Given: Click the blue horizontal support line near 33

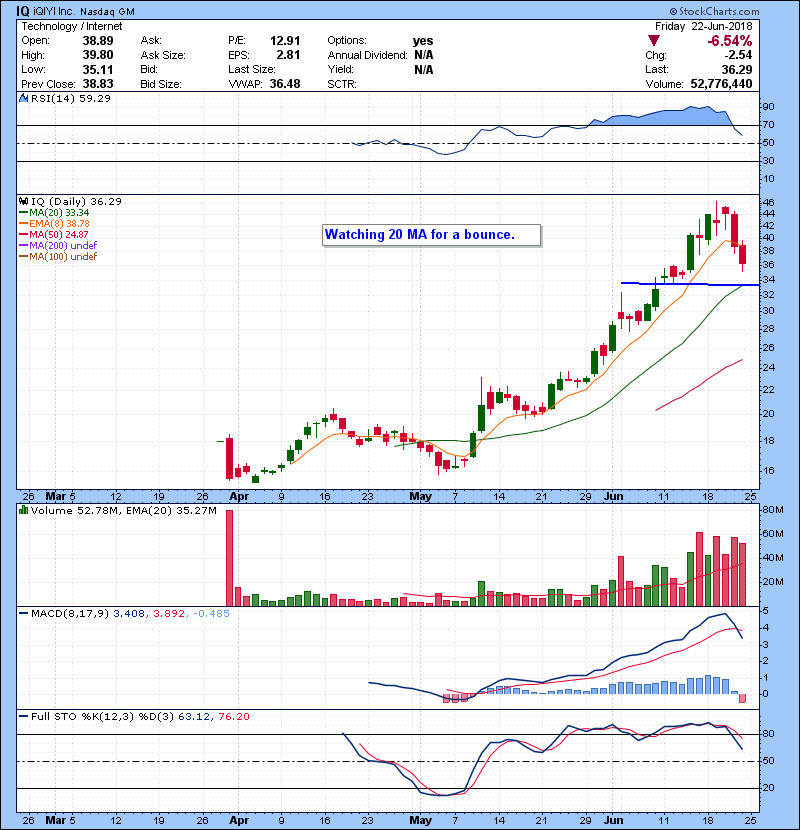Looking at the screenshot, I should 690,284.
